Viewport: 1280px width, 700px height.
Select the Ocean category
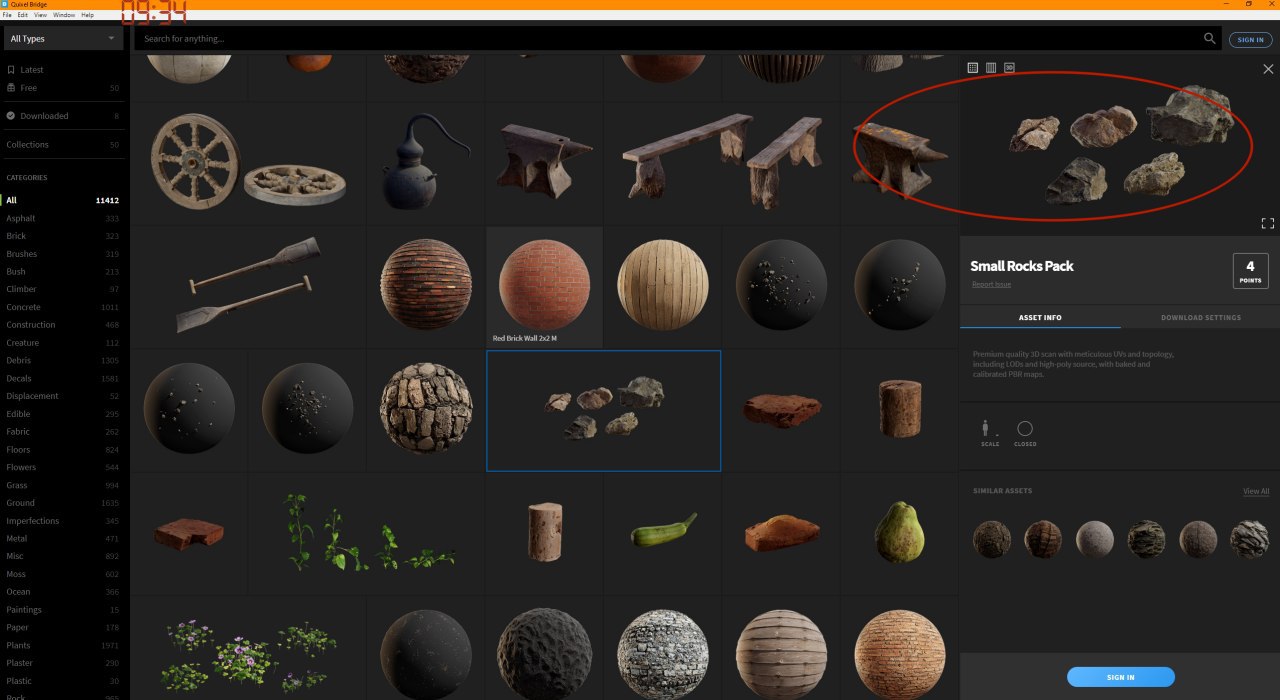click(63, 592)
